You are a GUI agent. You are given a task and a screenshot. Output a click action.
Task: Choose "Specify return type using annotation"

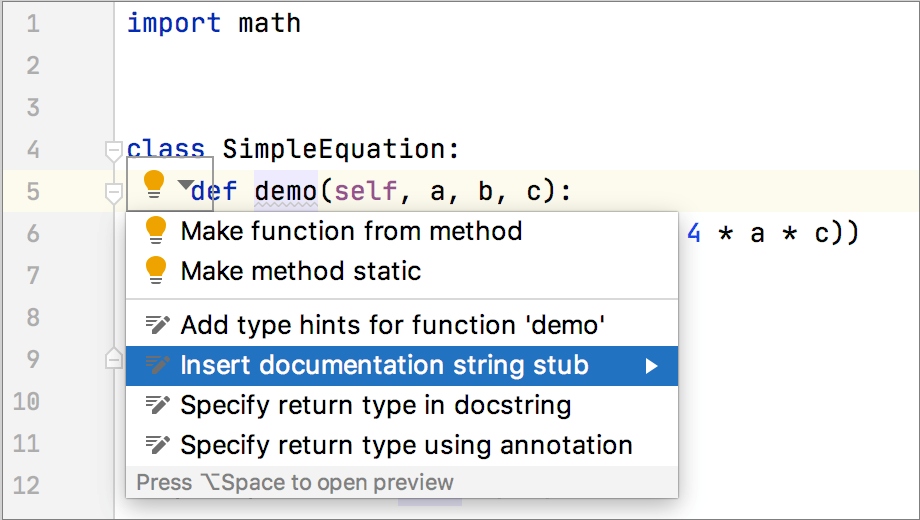pyautogui.click(x=406, y=446)
